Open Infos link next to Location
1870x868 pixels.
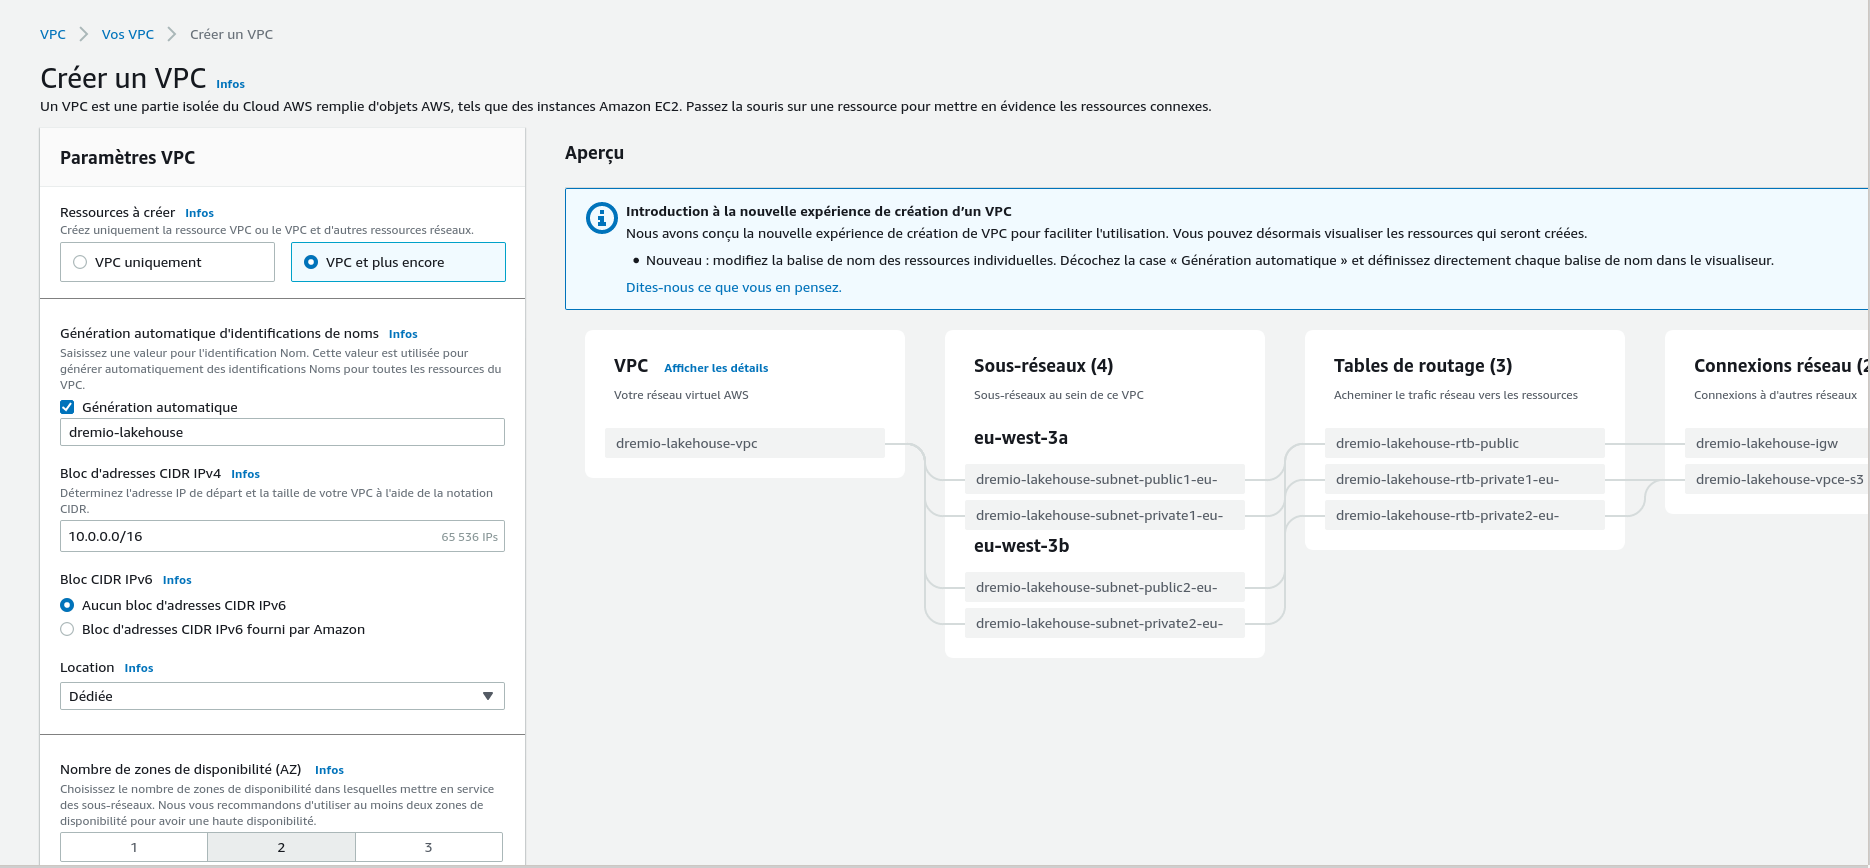[139, 668]
